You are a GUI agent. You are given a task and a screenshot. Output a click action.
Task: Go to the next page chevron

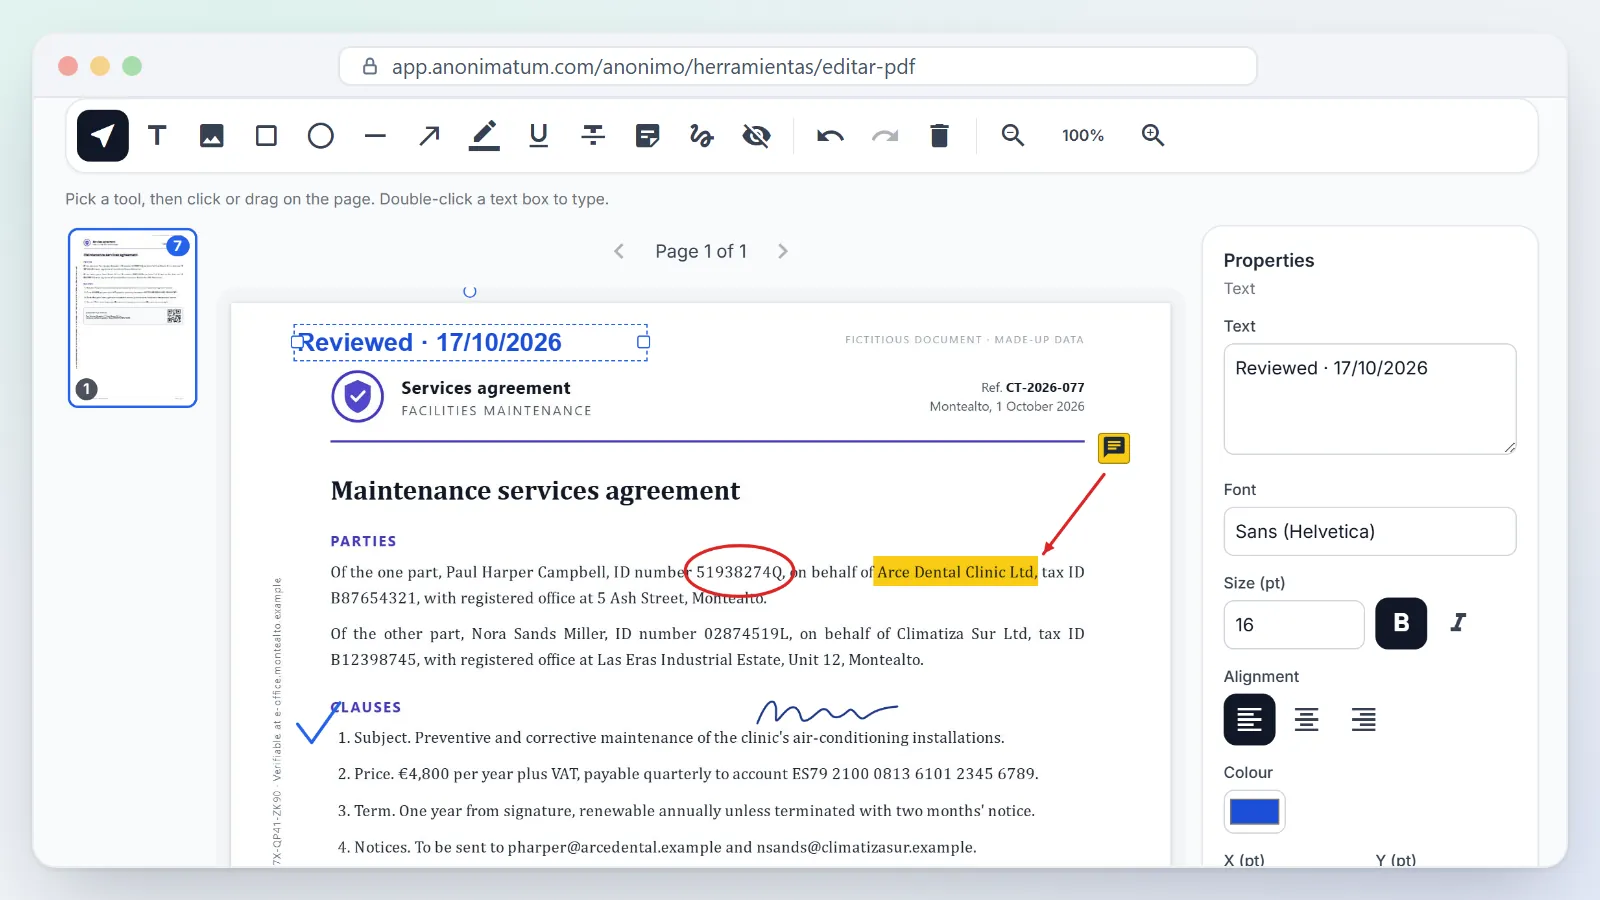(783, 252)
